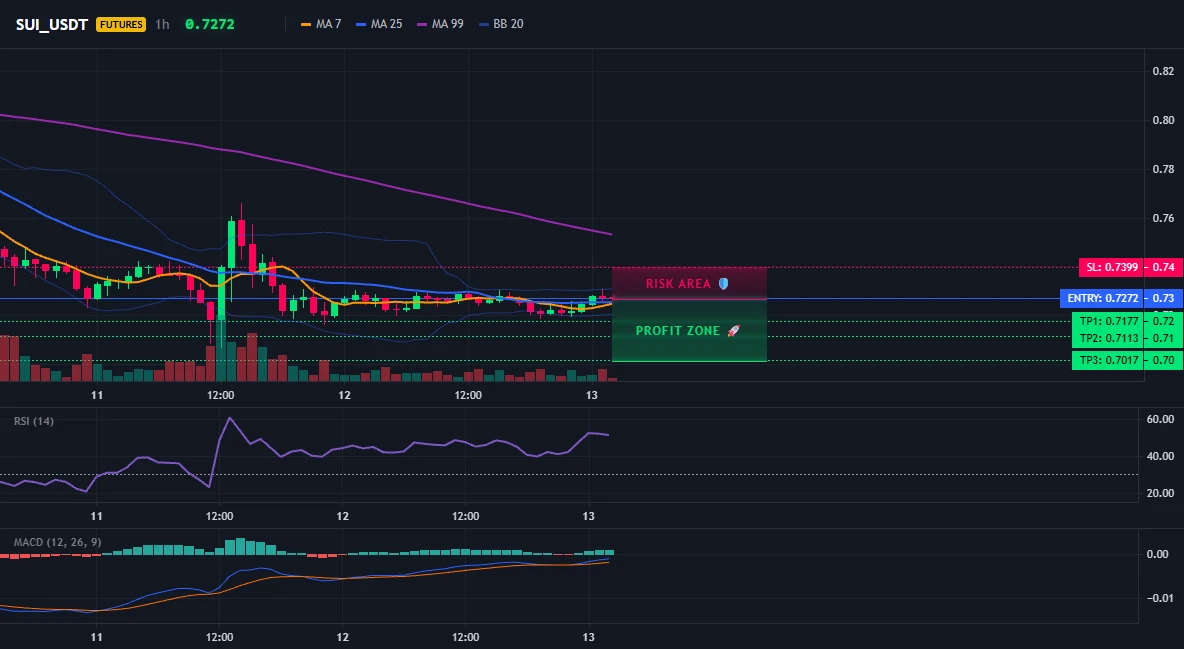Click the RISK AREA box
The height and width of the screenshot is (649, 1184).
[x=689, y=283]
